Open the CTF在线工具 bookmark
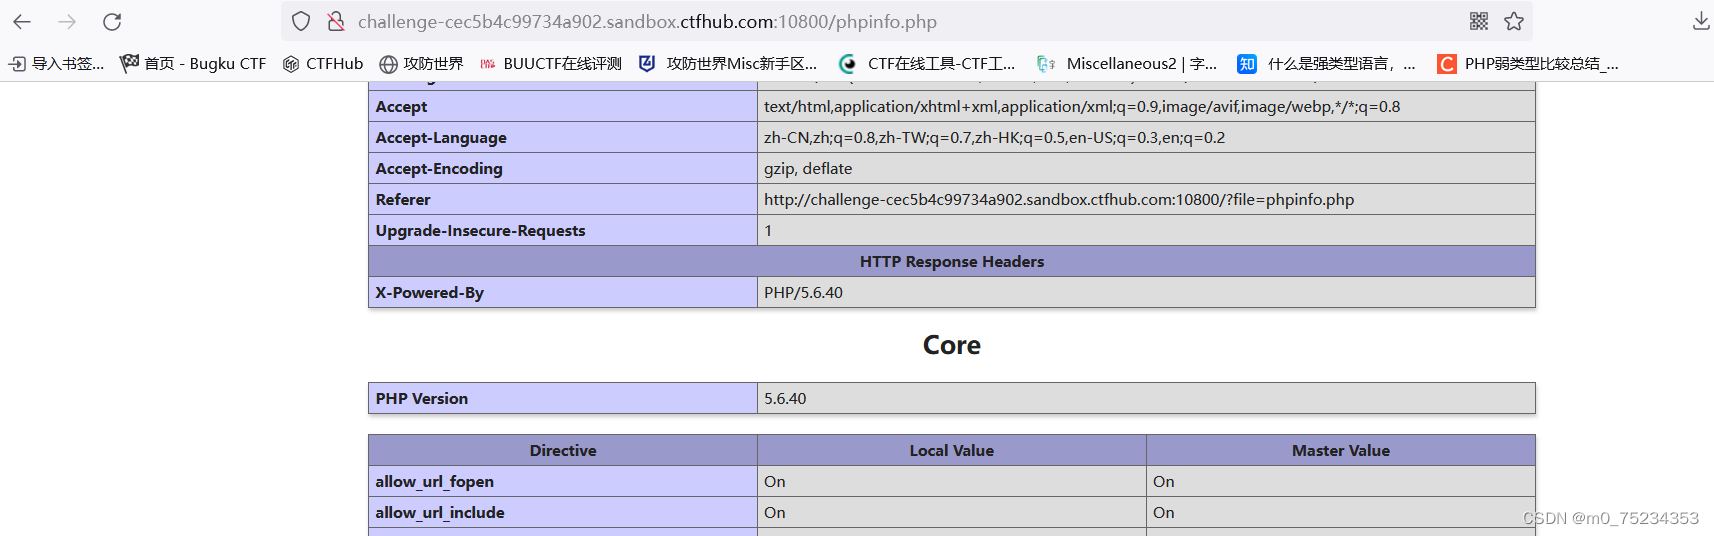 click(x=927, y=64)
